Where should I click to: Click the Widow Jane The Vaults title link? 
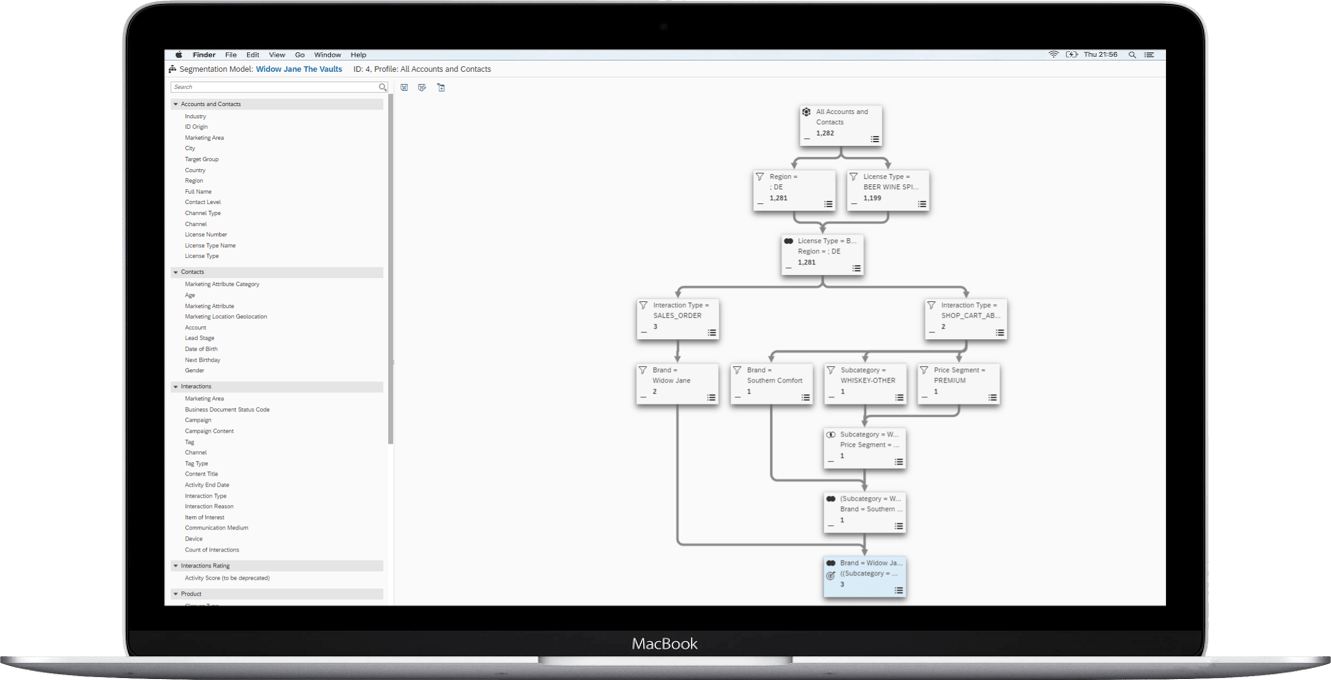pos(299,70)
